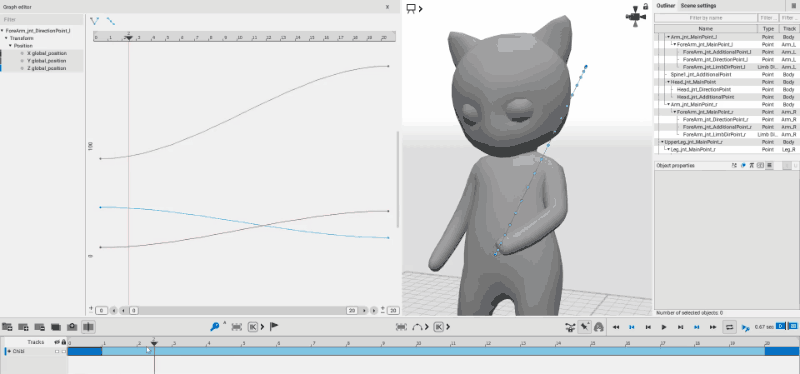
Task: Collapse the Transform node in graph editor
Action: pyautogui.click(x=7, y=38)
